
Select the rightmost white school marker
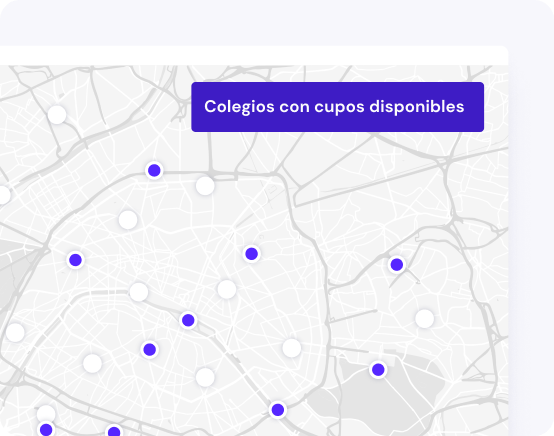point(424,319)
